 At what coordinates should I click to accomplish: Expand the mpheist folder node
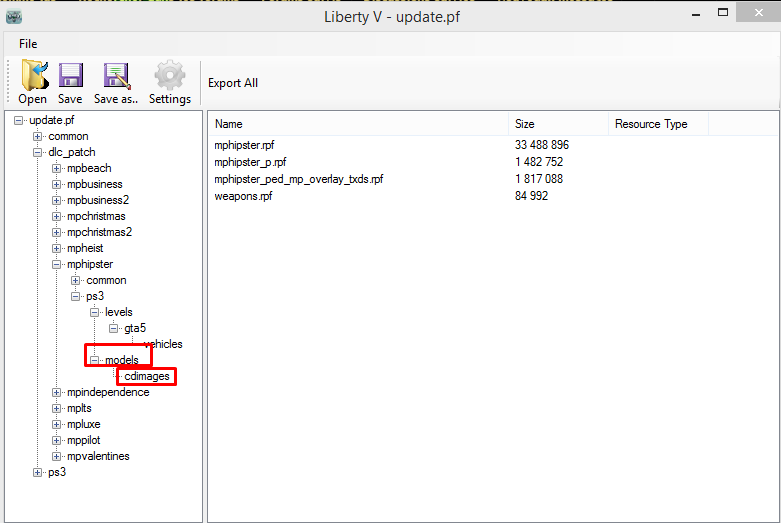57,249
